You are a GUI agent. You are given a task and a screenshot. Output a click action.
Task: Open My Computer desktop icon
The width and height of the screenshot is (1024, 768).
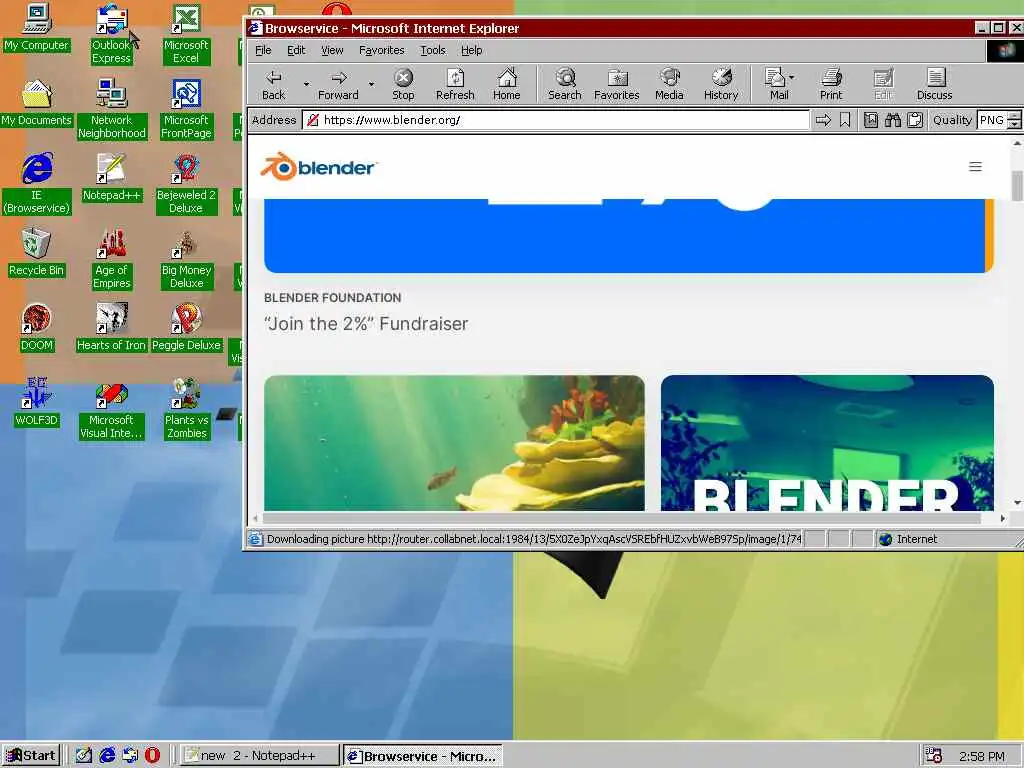pos(37,28)
